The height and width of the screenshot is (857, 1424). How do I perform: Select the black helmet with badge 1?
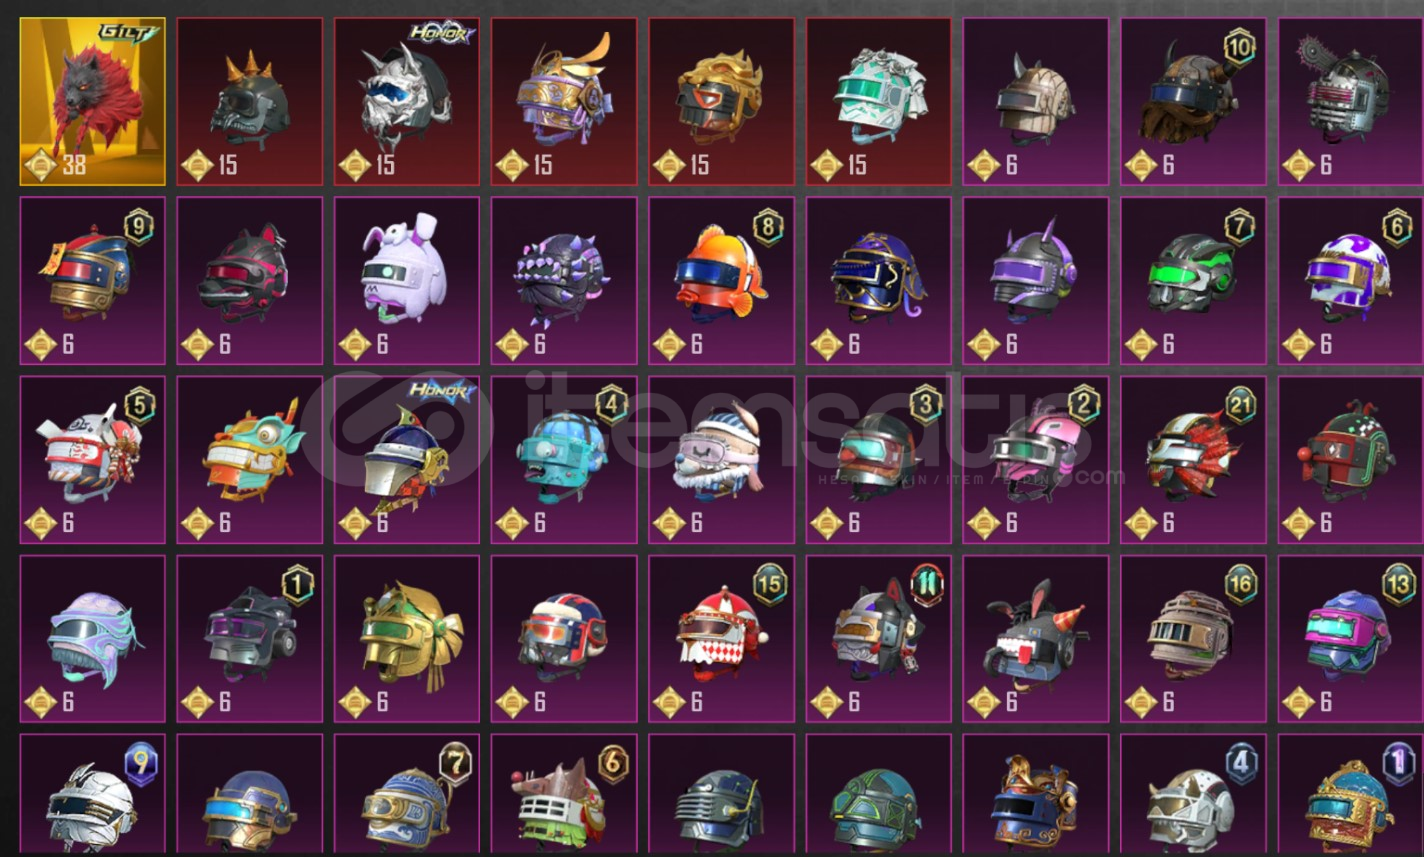click(x=250, y=638)
